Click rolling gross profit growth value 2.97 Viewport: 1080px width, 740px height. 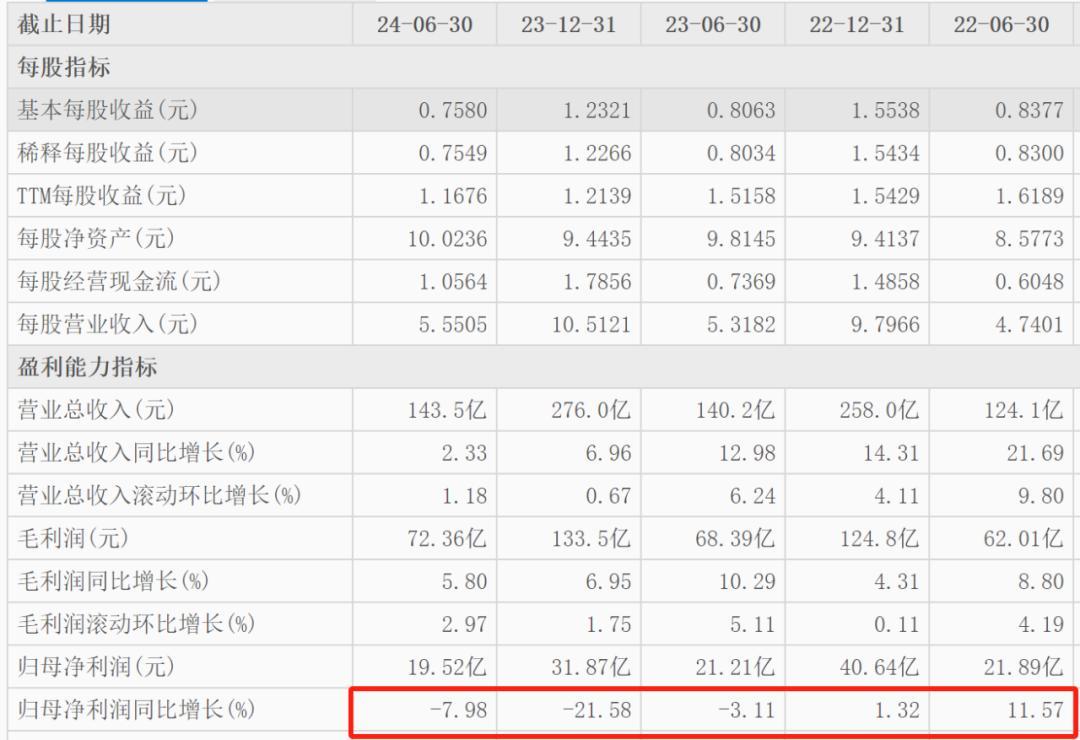[464, 624]
